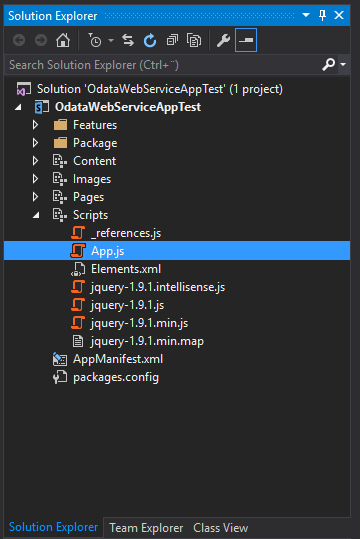Click the magnifier search icon
The height and width of the screenshot is (539, 362).
click(x=329, y=64)
